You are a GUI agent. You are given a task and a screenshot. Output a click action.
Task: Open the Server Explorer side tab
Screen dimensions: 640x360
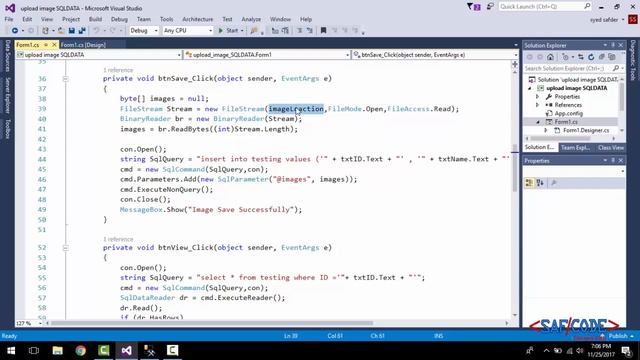7,95
